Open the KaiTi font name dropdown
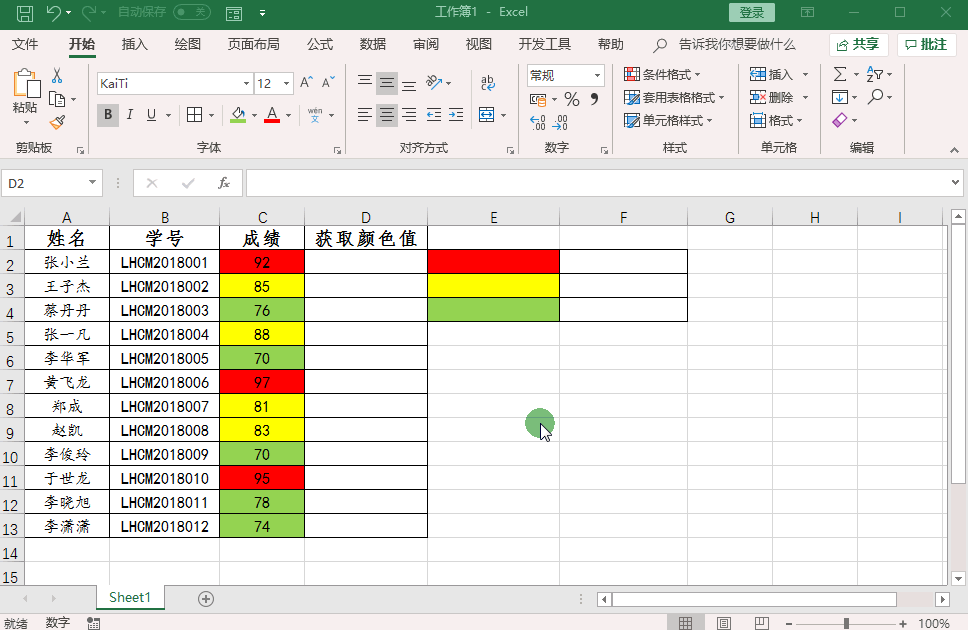 (x=246, y=84)
